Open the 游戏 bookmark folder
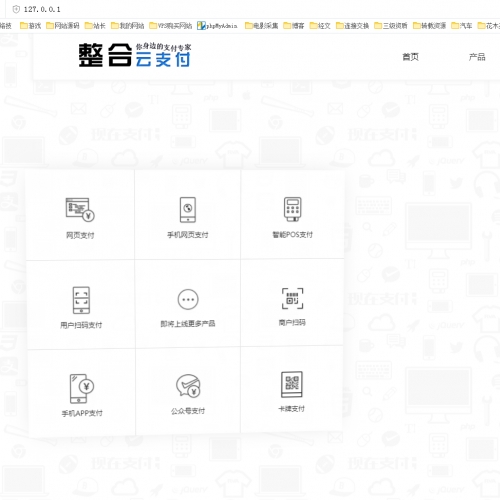This screenshot has height=500, width=500. pos(30,26)
